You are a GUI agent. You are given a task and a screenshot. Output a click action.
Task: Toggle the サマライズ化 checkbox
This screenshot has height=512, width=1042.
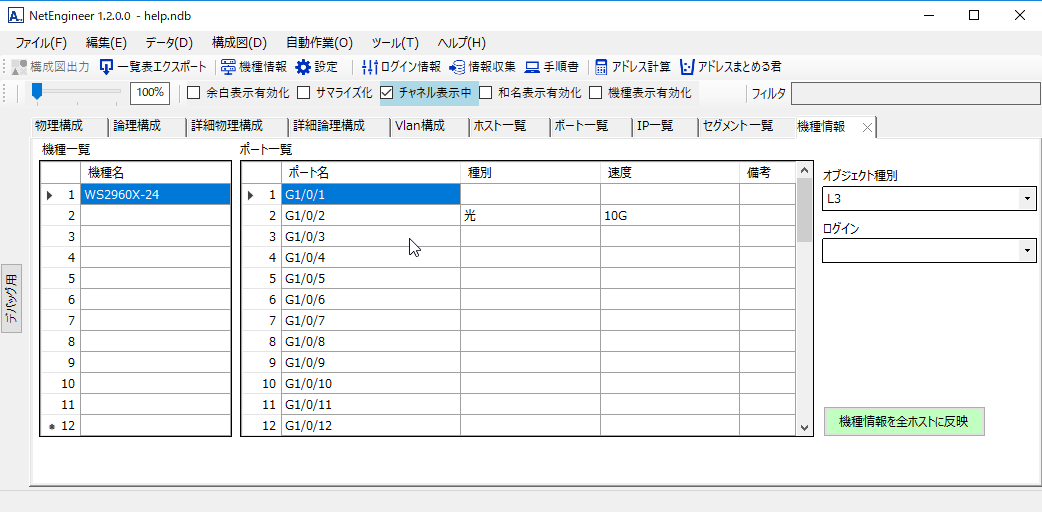305,93
